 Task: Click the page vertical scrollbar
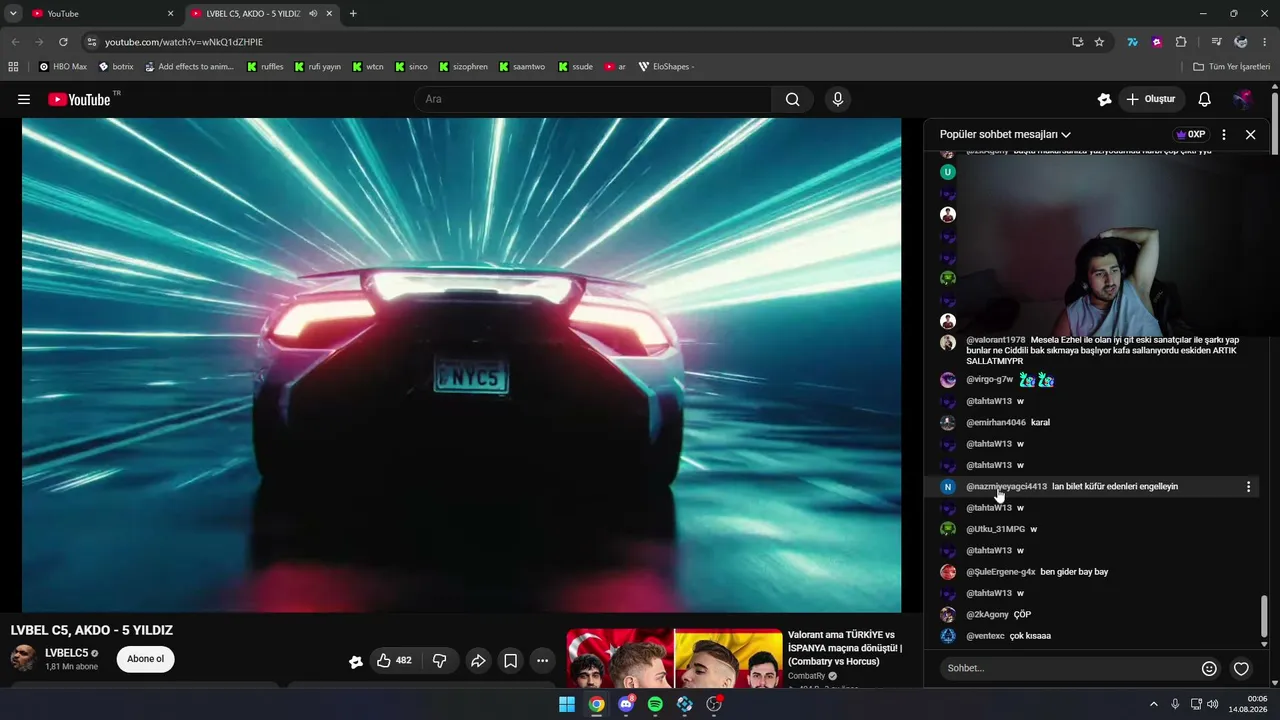point(1275,124)
